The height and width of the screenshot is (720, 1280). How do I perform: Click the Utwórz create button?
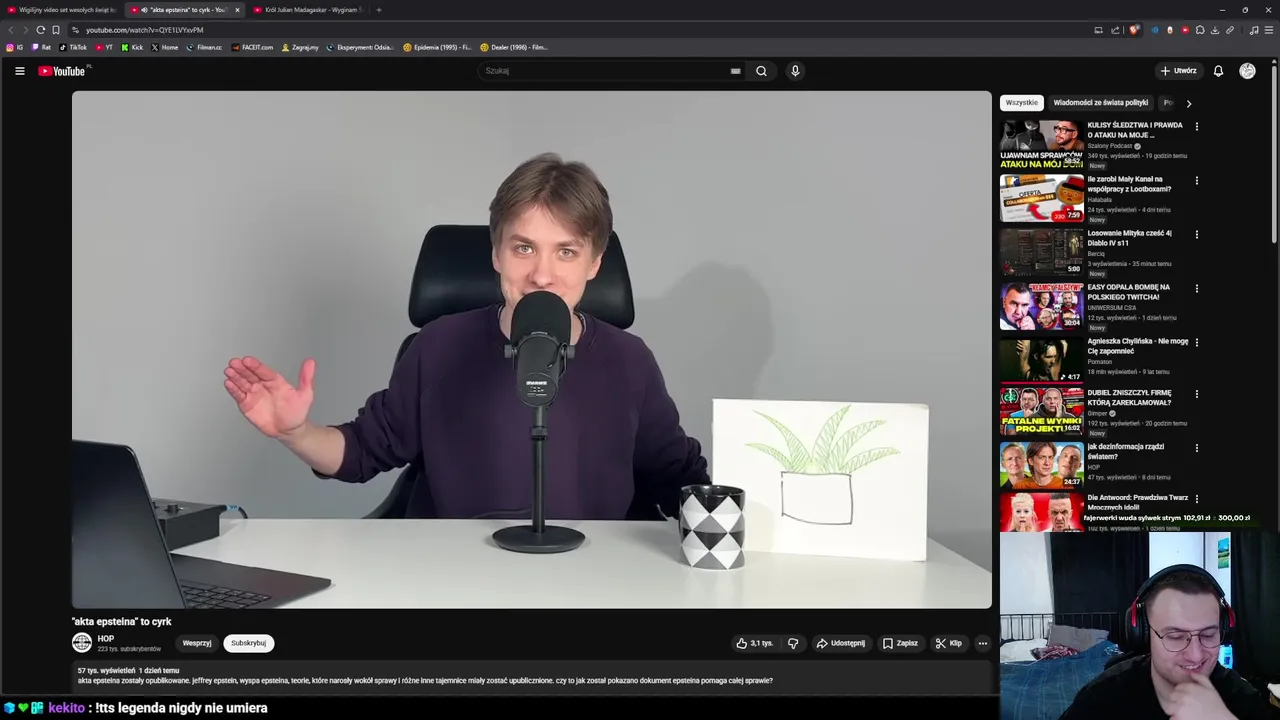(x=1178, y=71)
